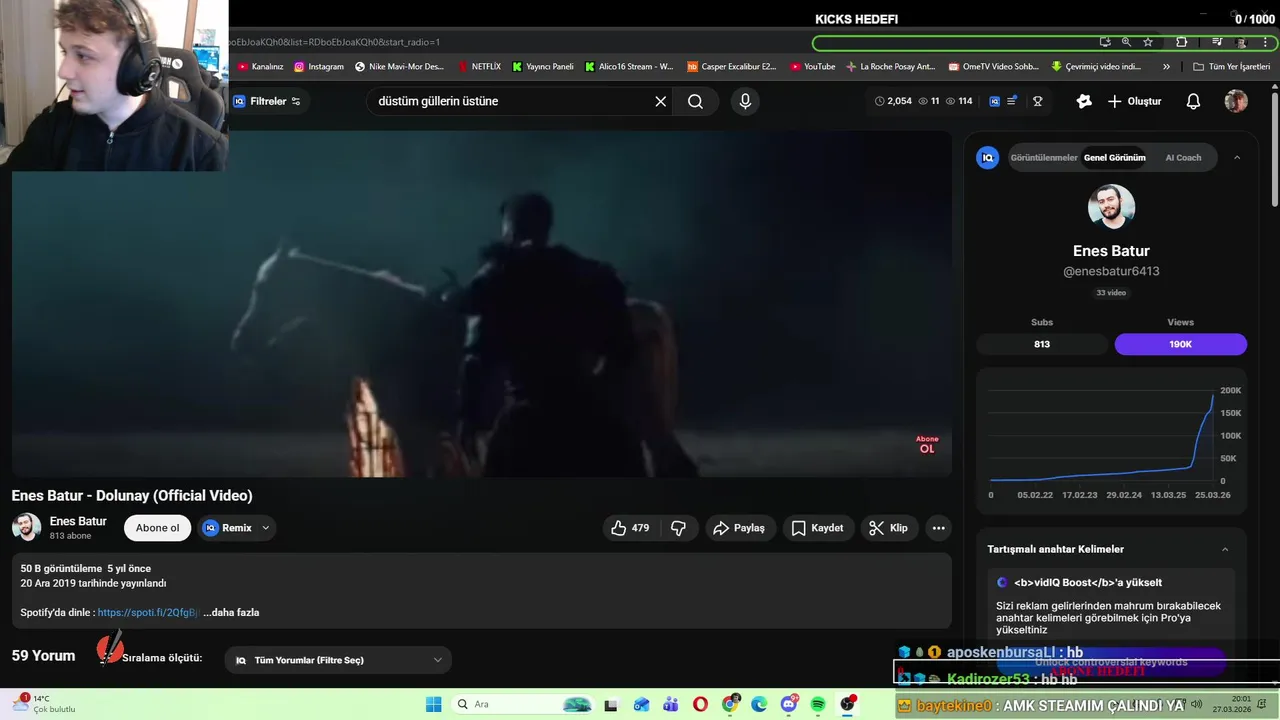Switch to the Görüntülenmeler tab
This screenshot has width=1280, height=720.
pyautogui.click(x=1043, y=157)
